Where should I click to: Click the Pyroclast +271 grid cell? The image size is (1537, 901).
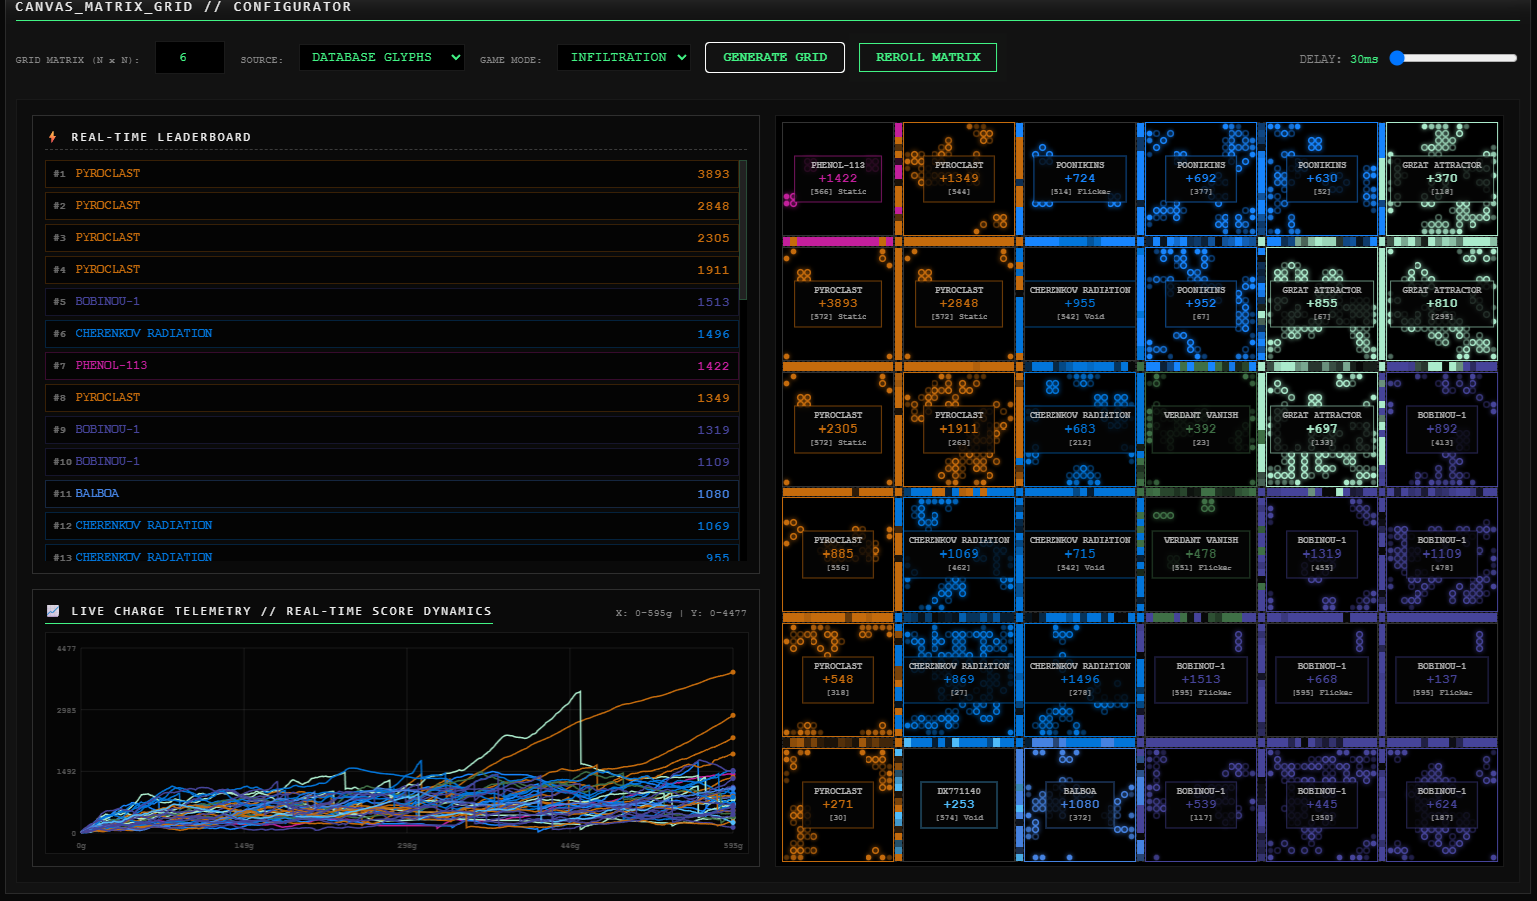coord(838,805)
